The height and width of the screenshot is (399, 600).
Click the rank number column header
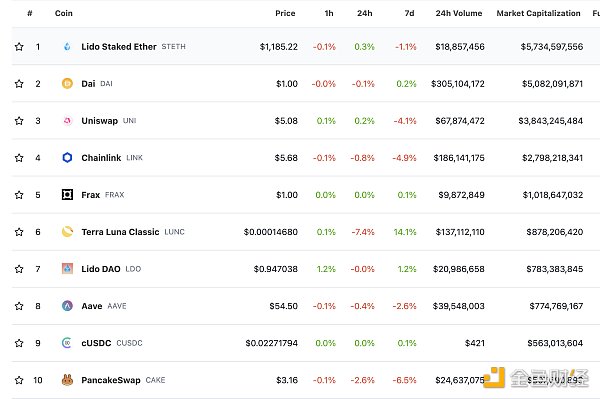pos(30,13)
